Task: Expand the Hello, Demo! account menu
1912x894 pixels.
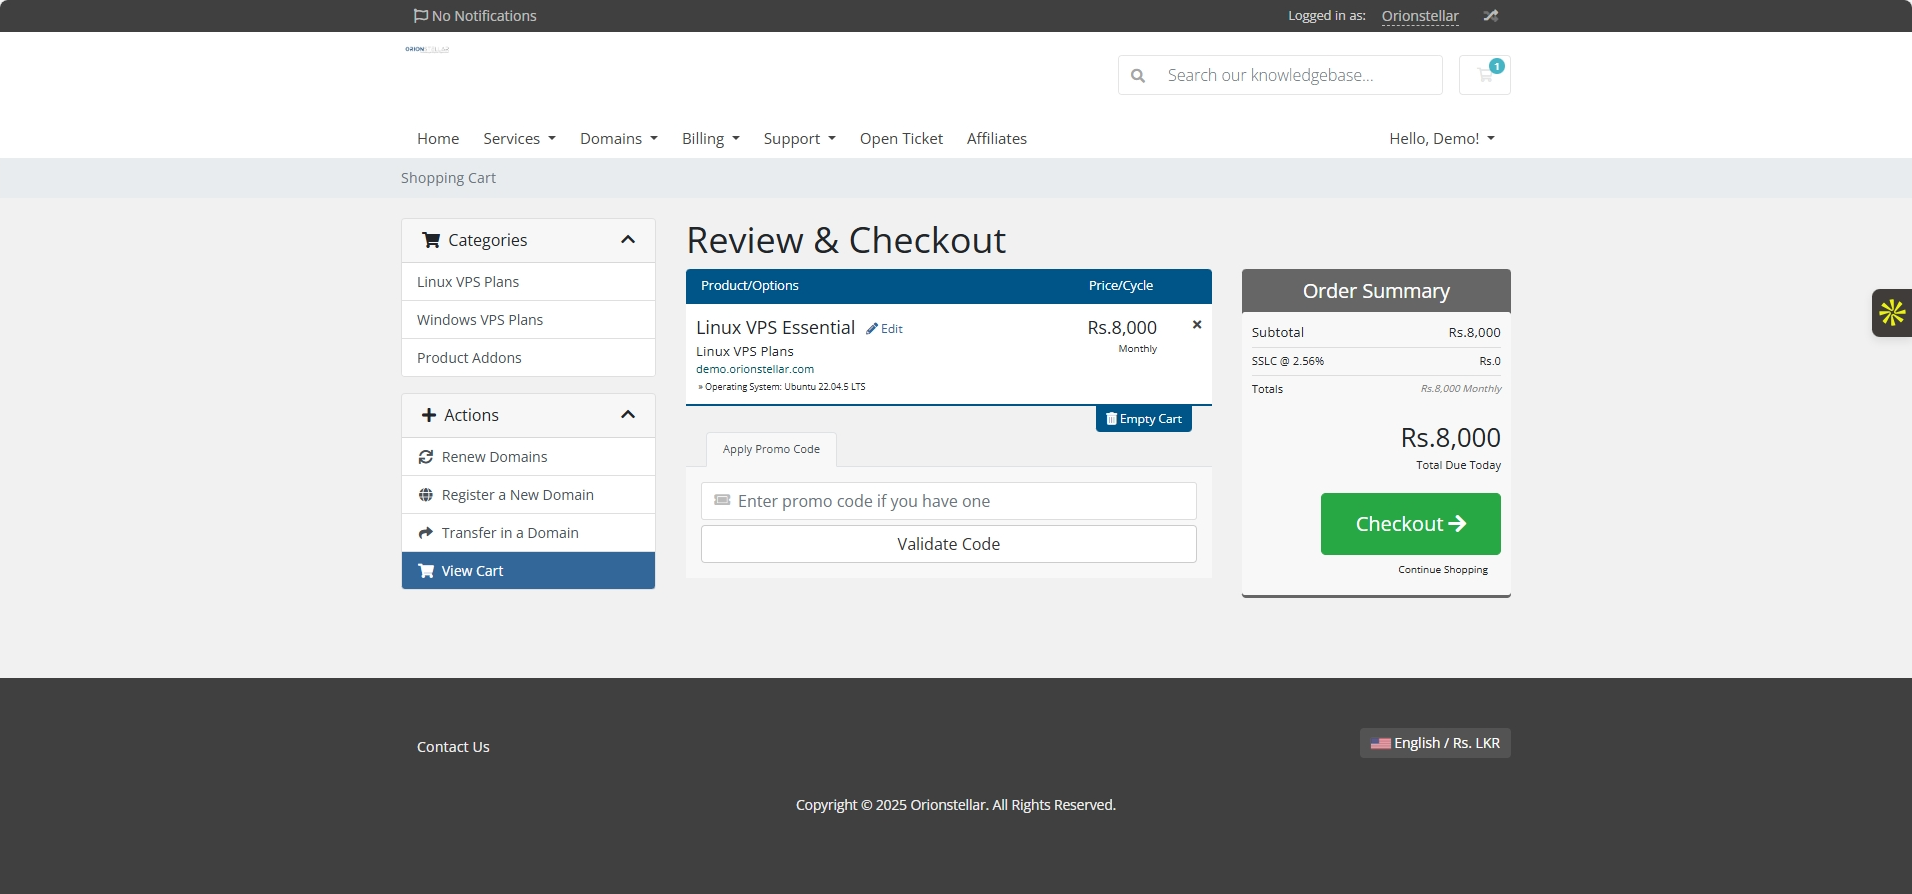Action: click(1441, 139)
